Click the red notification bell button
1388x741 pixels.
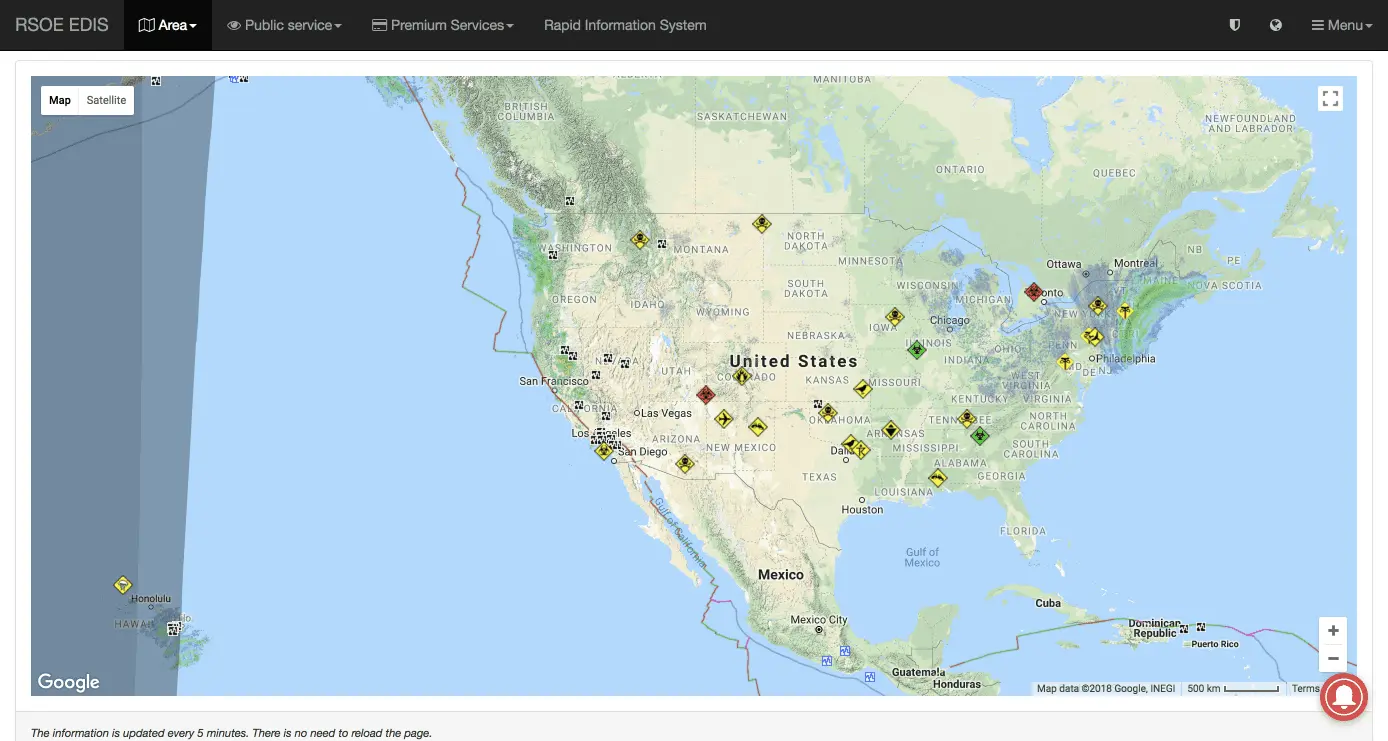[x=1344, y=697]
